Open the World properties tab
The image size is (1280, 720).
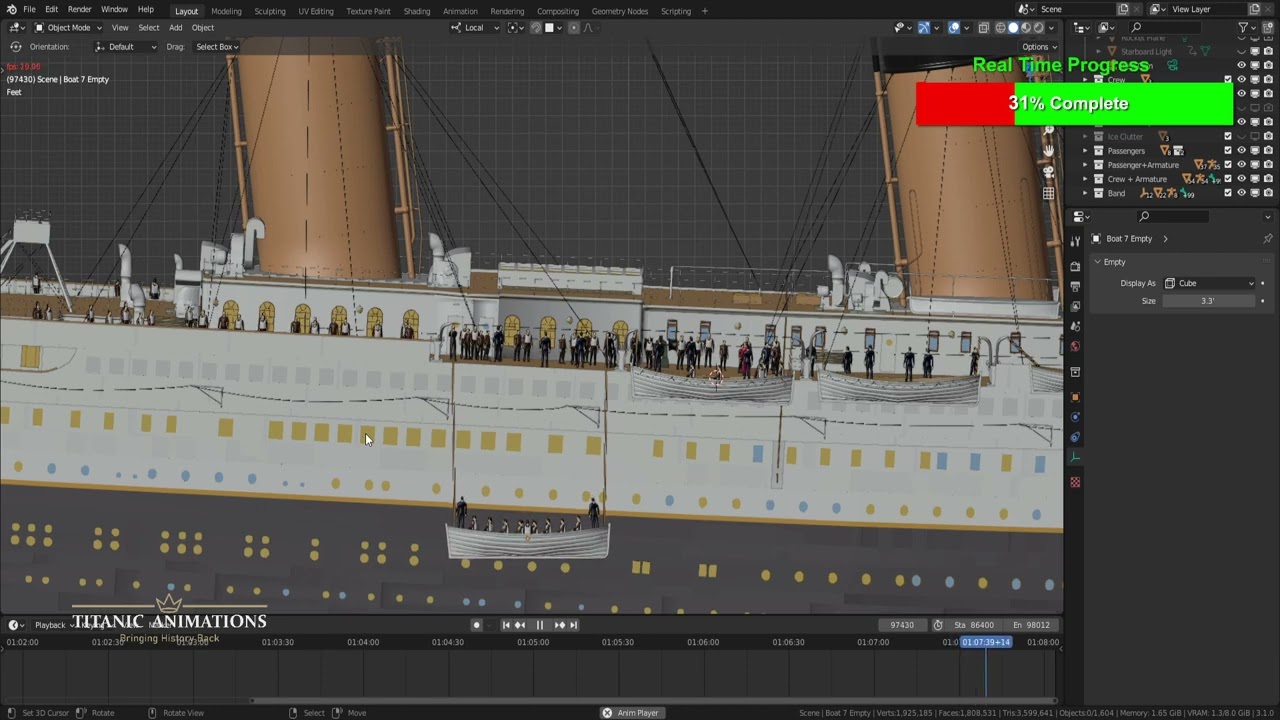point(1075,346)
